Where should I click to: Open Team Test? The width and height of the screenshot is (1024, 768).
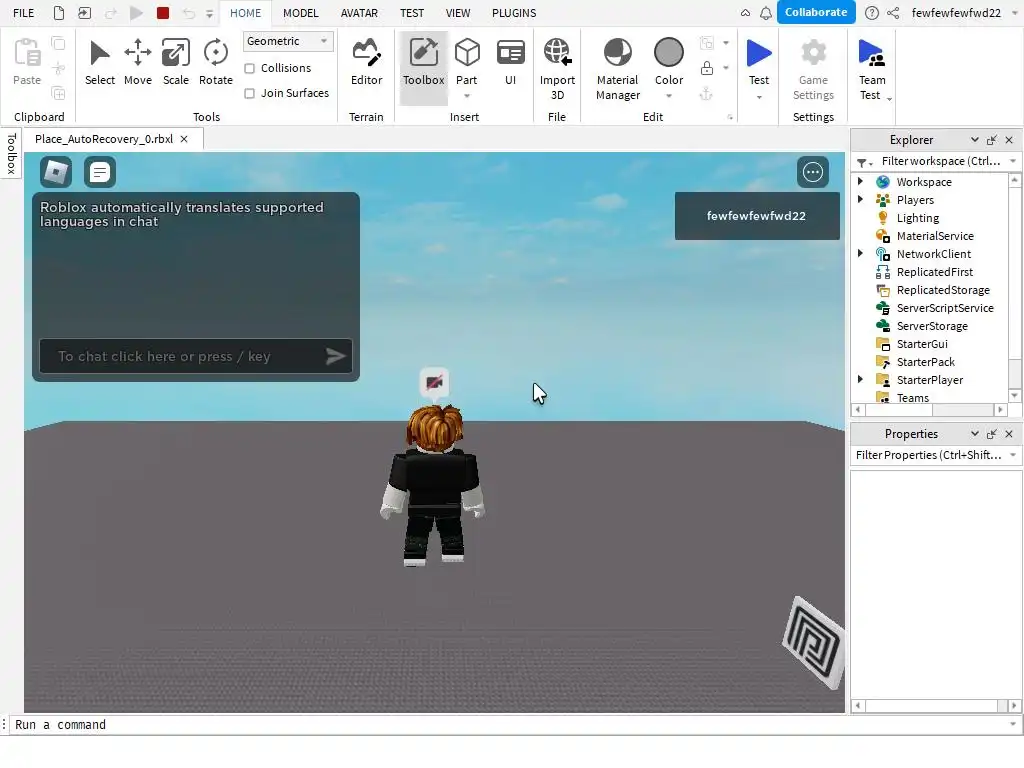(x=872, y=69)
